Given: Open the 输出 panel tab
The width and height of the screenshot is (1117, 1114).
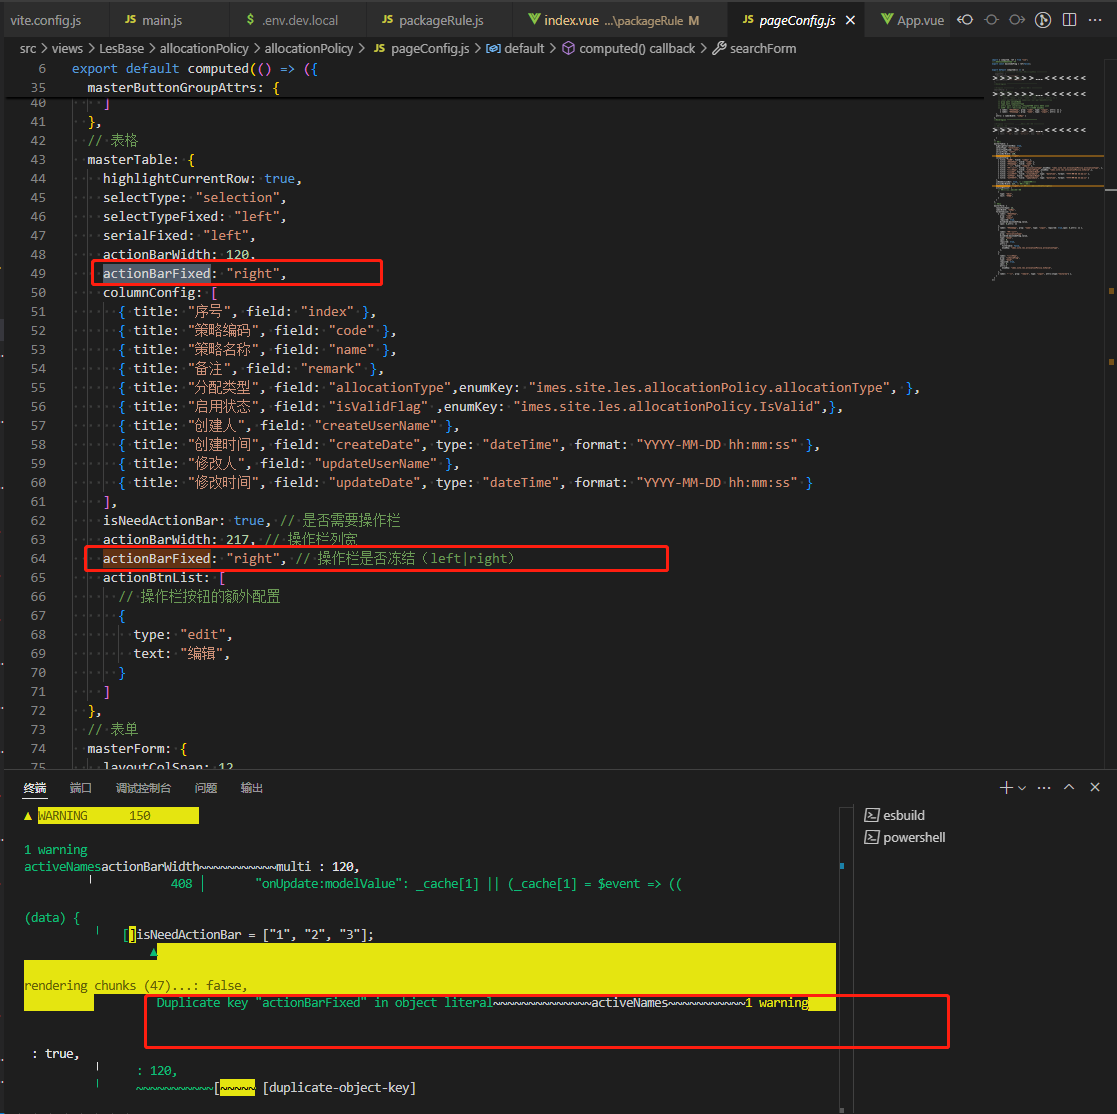Looking at the screenshot, I should (251, 788).
